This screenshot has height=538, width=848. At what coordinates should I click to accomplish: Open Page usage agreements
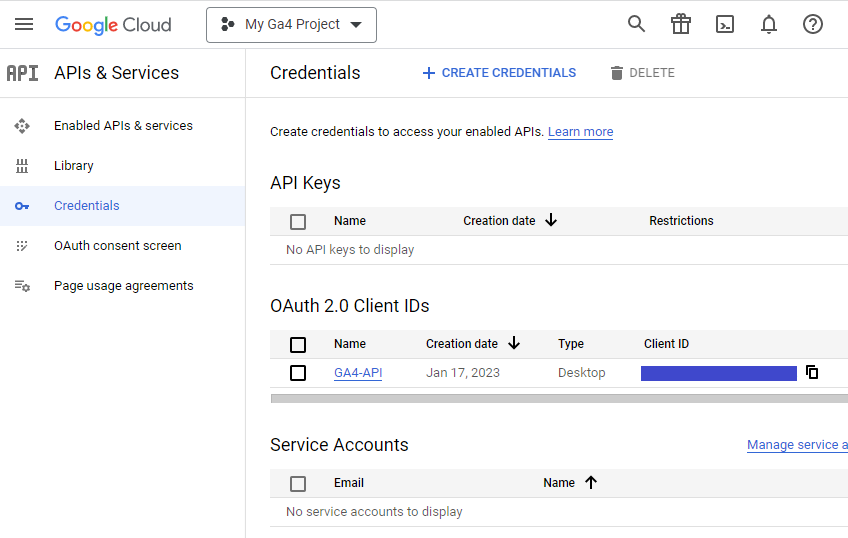[x=124, y=285]
